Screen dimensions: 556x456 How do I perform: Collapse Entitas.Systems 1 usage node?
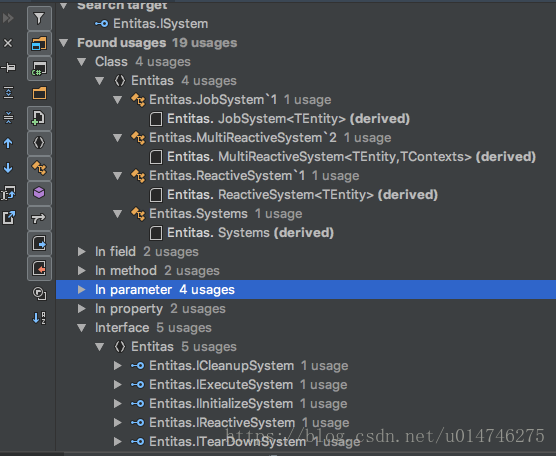coord(117,214)
